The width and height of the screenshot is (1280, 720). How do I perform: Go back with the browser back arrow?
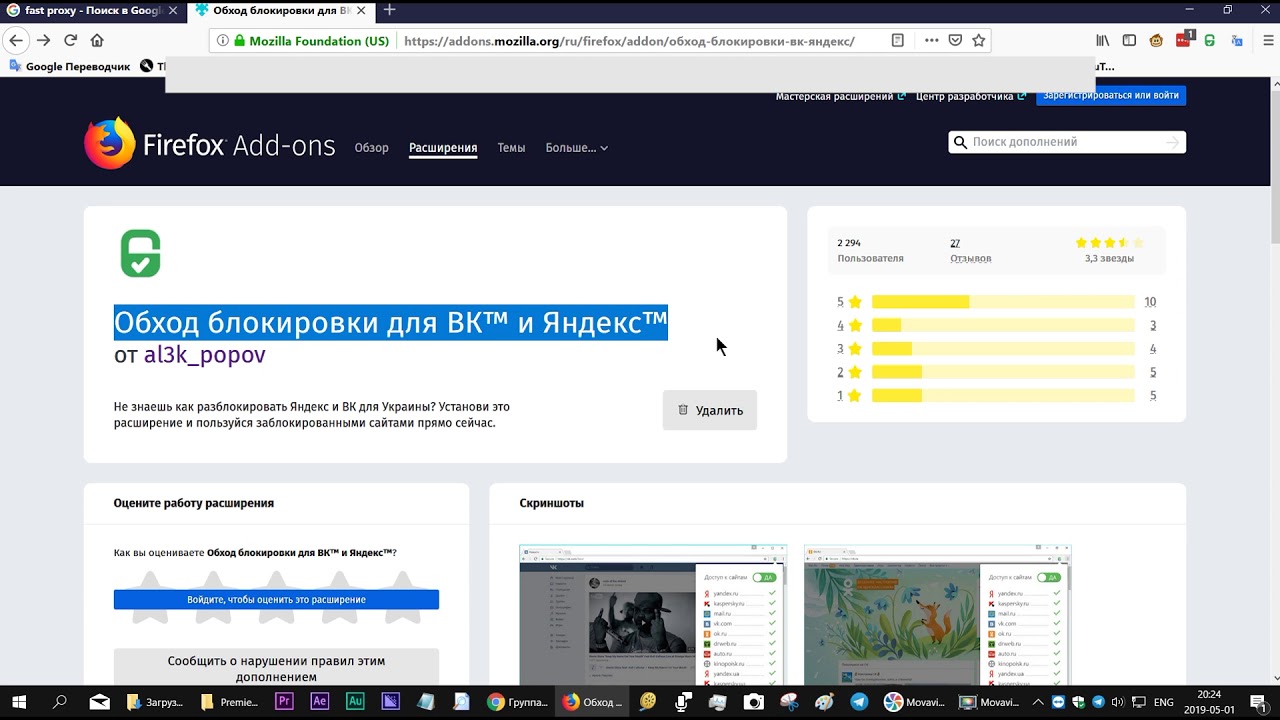pyautogui.click(x=16, y=41)
